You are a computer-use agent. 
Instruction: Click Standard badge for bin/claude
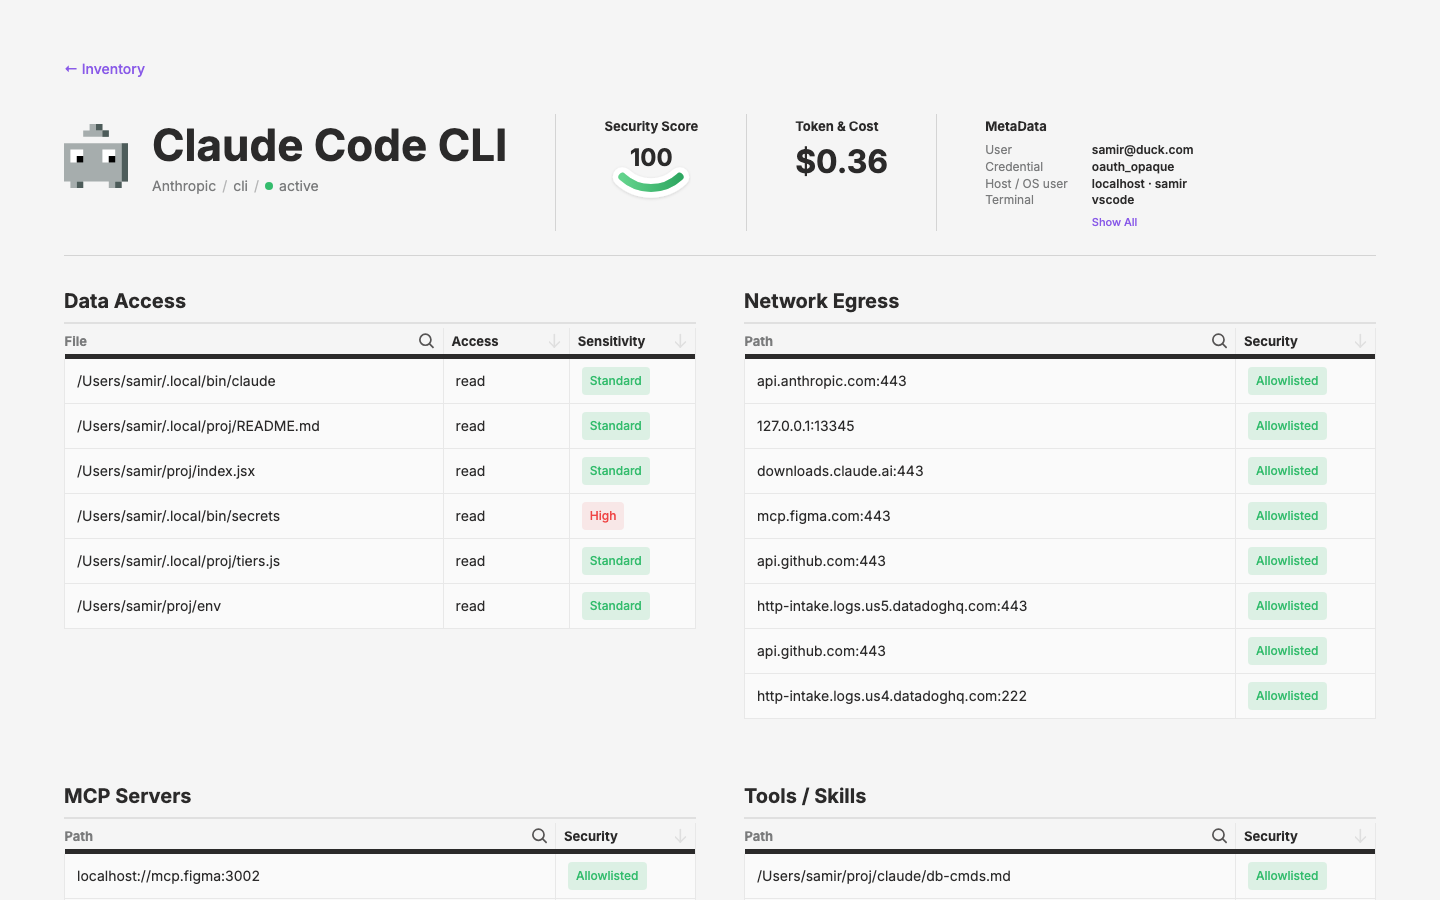pos(615,381)
